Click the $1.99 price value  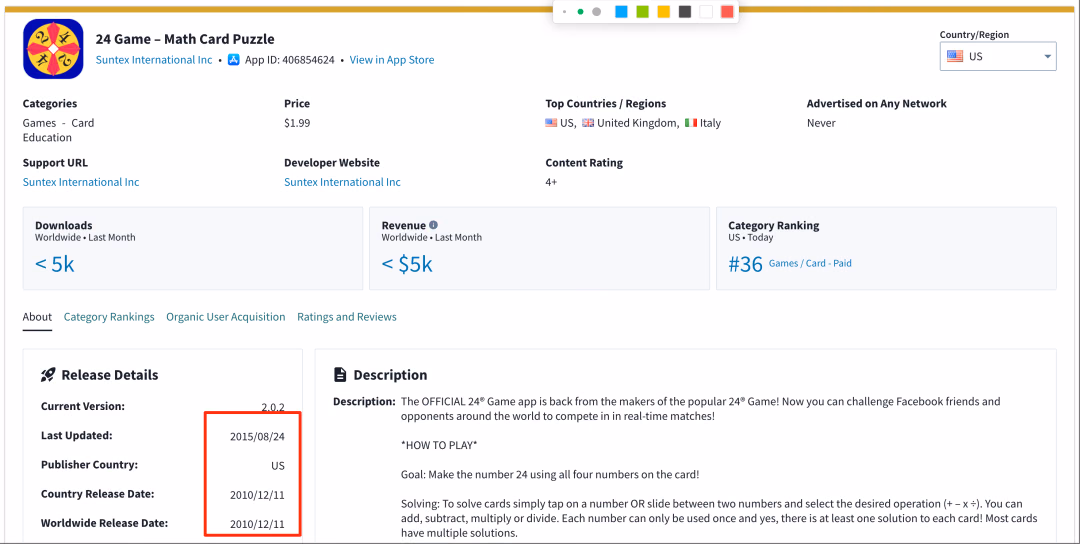297,123
